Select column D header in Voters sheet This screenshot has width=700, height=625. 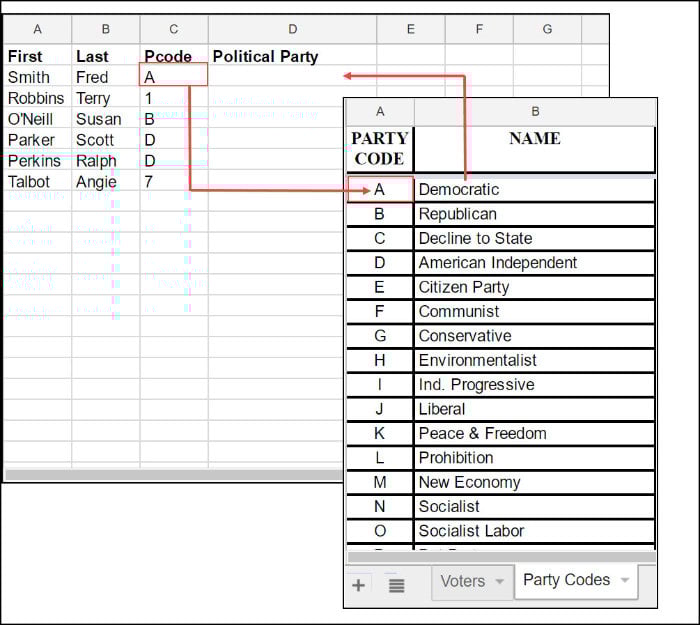tap(292, 29)
